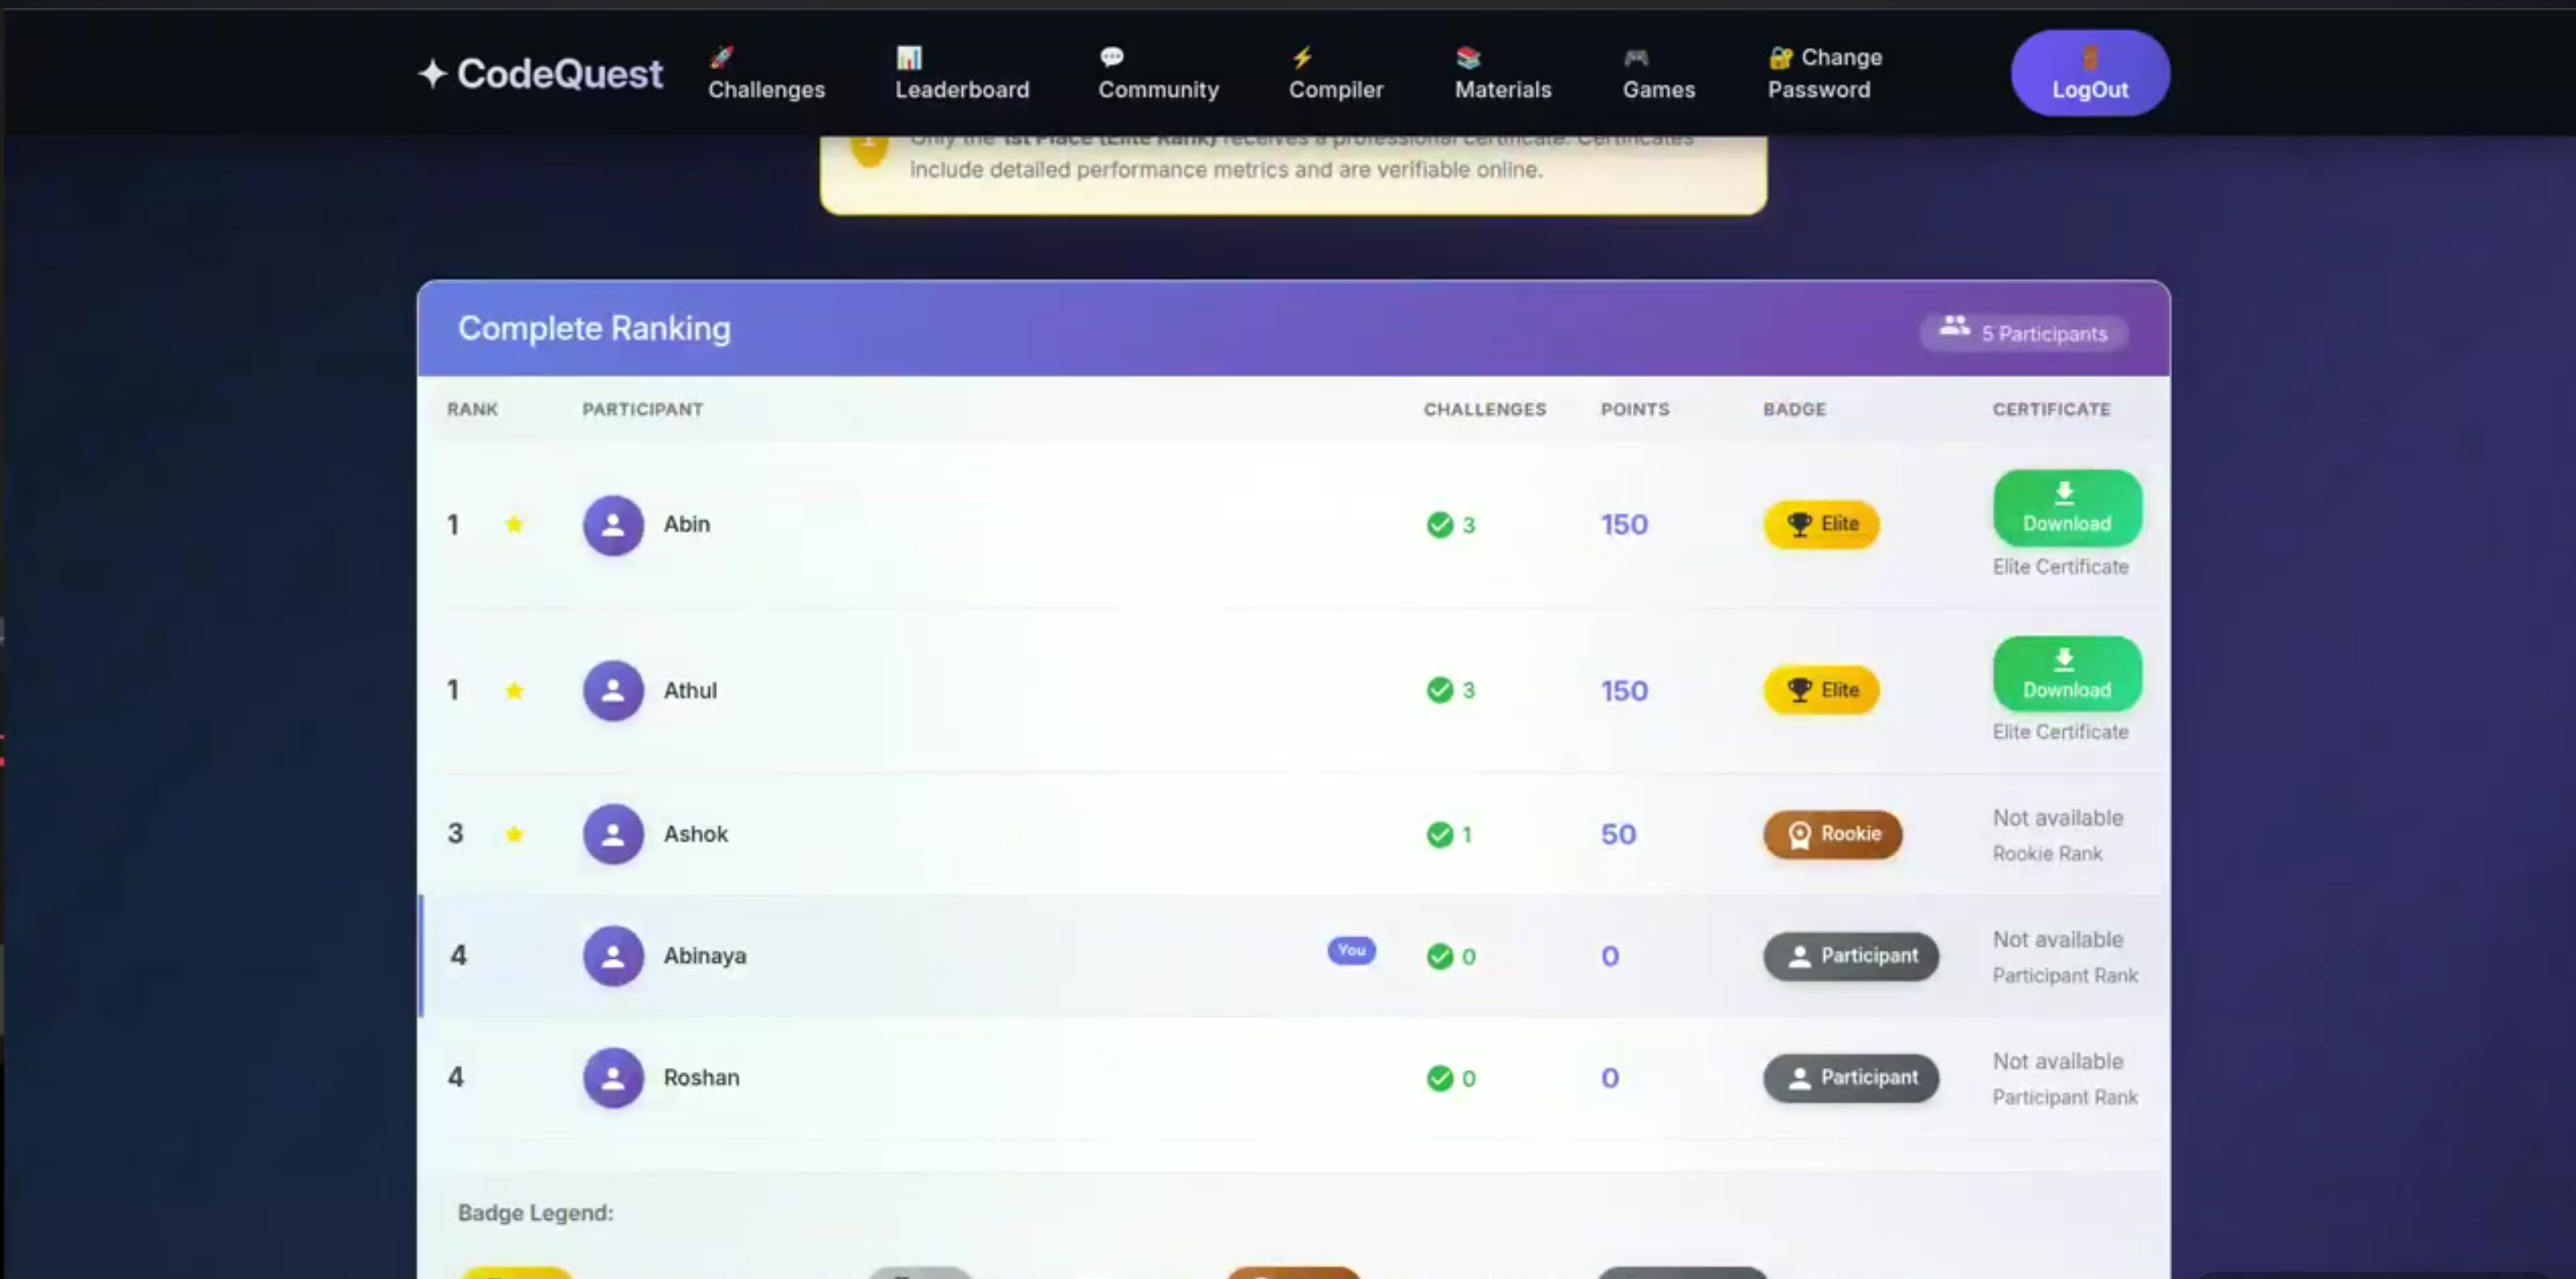2576x1279 pixels.
Task: Click the green check icon in Athul's row
Action: click(x=1439, y=690)
